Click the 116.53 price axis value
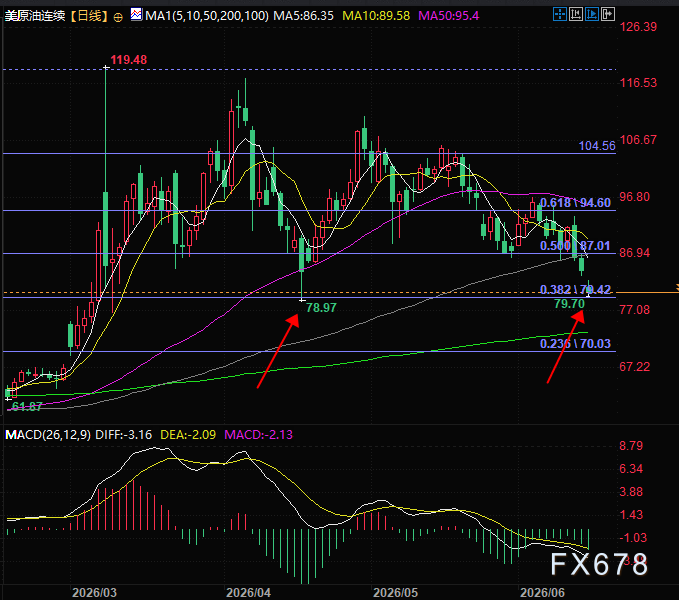679x600 pixels. 638,83
